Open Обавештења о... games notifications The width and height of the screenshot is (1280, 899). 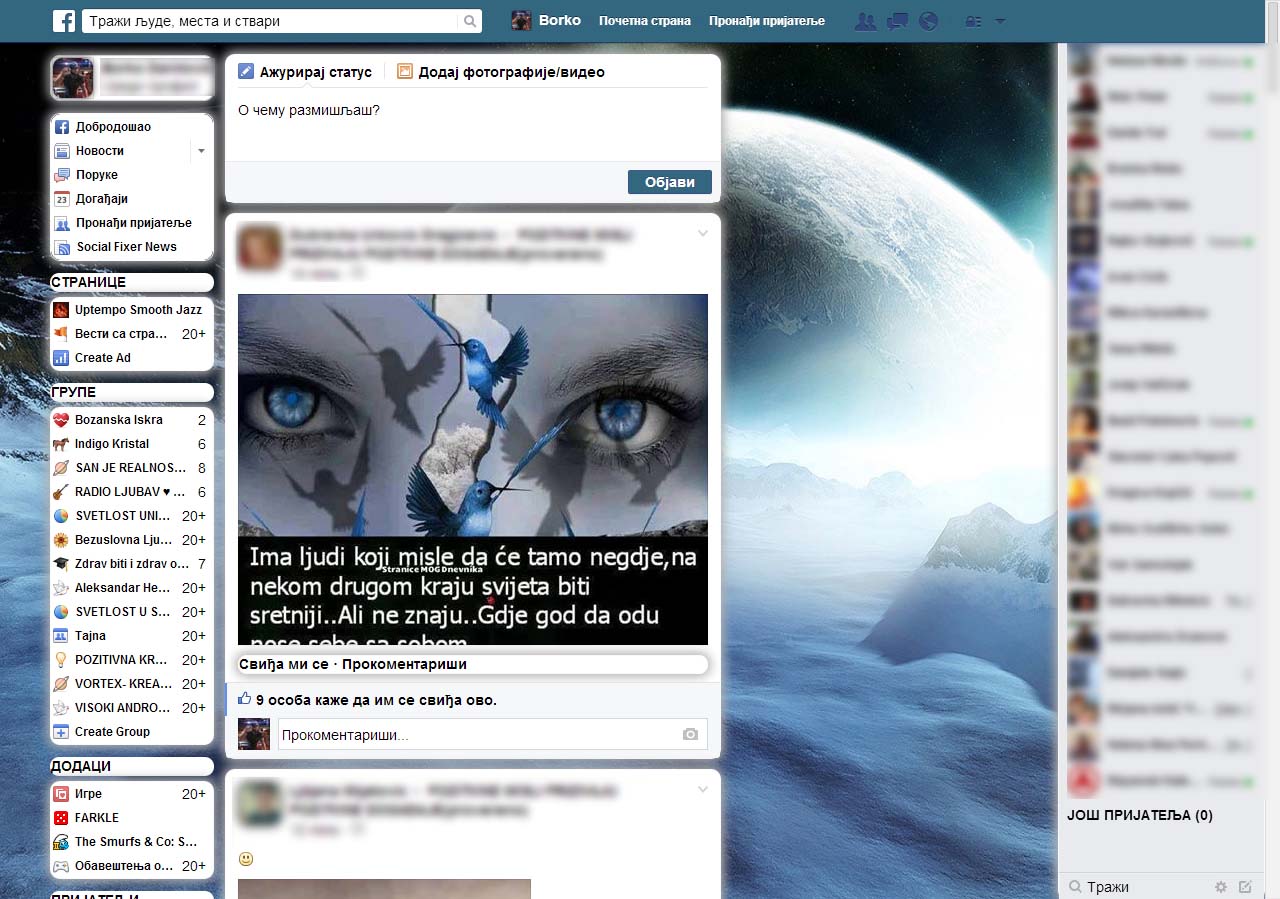(x=131, y=866)
